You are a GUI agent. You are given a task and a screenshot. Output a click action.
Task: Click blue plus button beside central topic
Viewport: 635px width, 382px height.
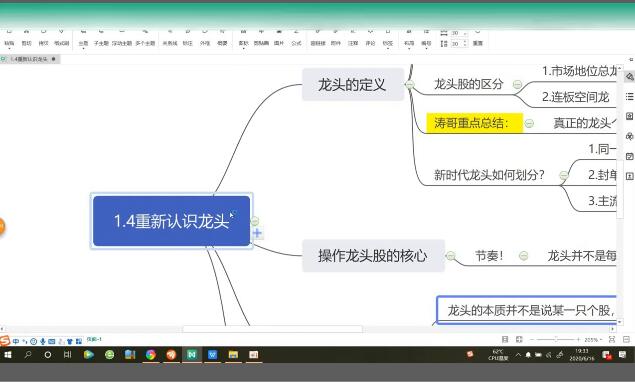pos(257,233)
